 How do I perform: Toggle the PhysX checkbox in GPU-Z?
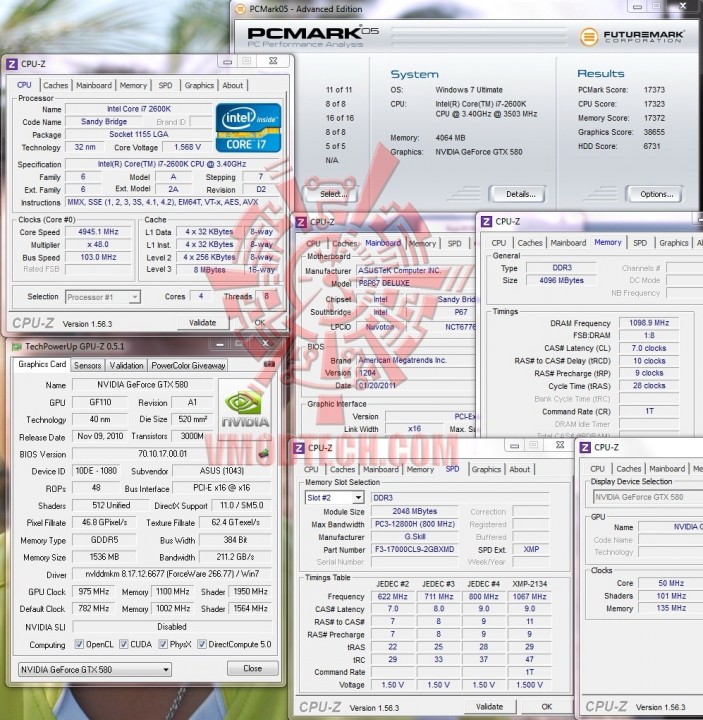tap(163, 644)
